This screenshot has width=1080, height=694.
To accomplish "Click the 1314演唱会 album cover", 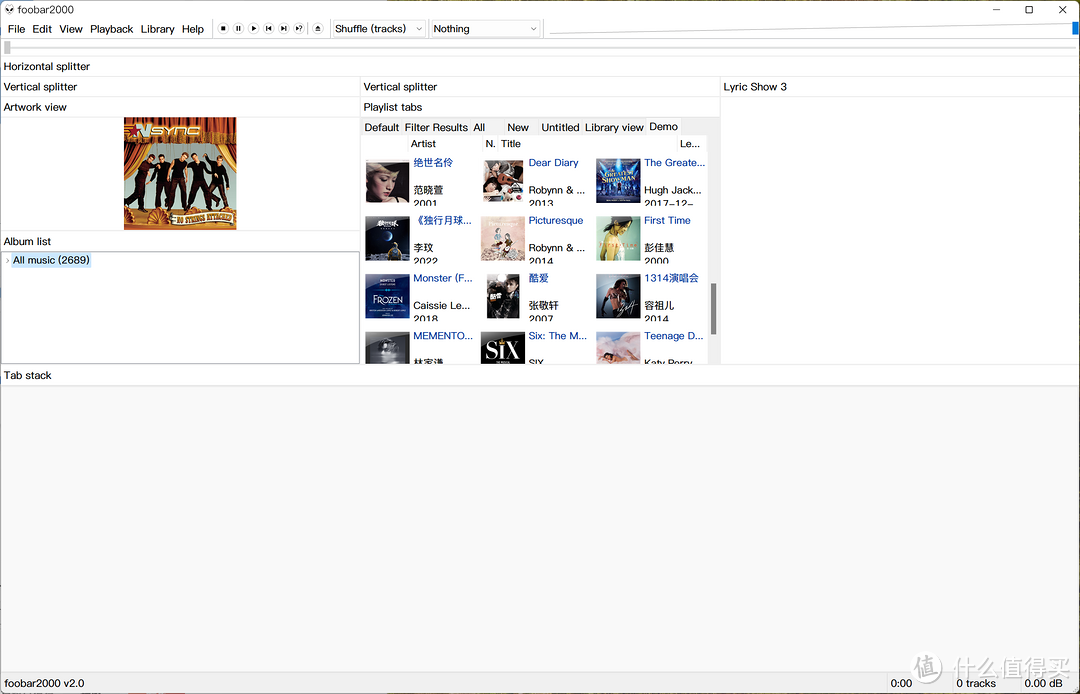I will pos(618,297).
